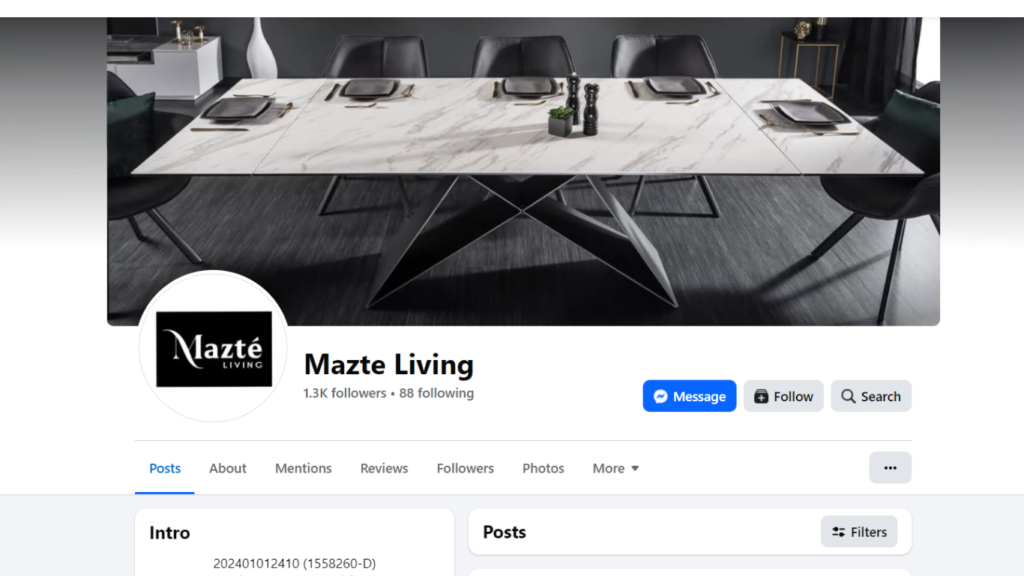Expand the More dropdown arrow
Image resolution: width=1024 pixels, height=576 pixels.
click(635, 468)
